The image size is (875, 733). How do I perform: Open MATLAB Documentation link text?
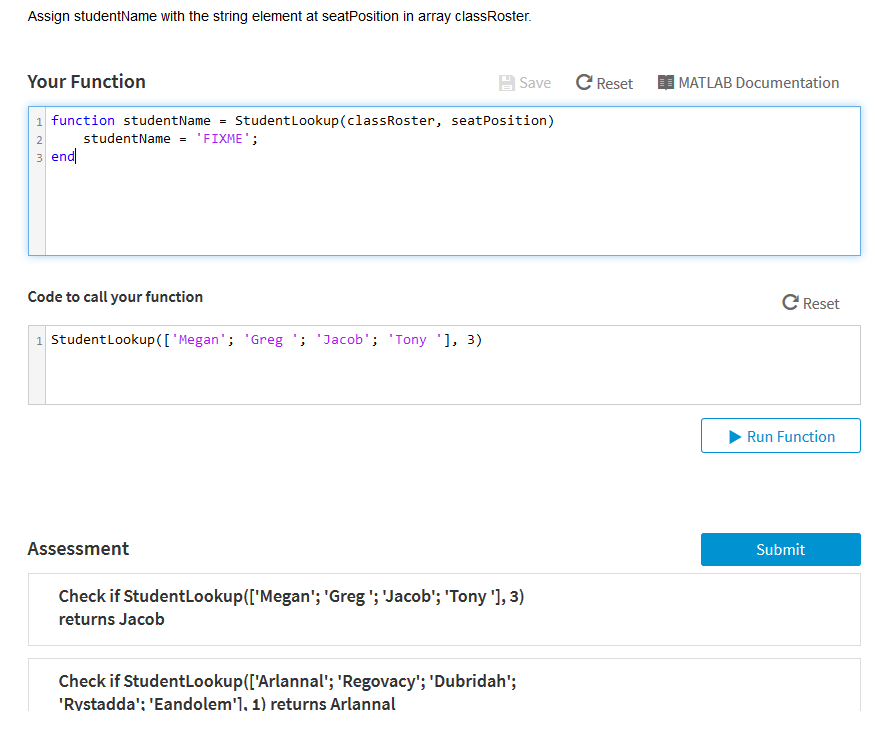pos(759,82)
